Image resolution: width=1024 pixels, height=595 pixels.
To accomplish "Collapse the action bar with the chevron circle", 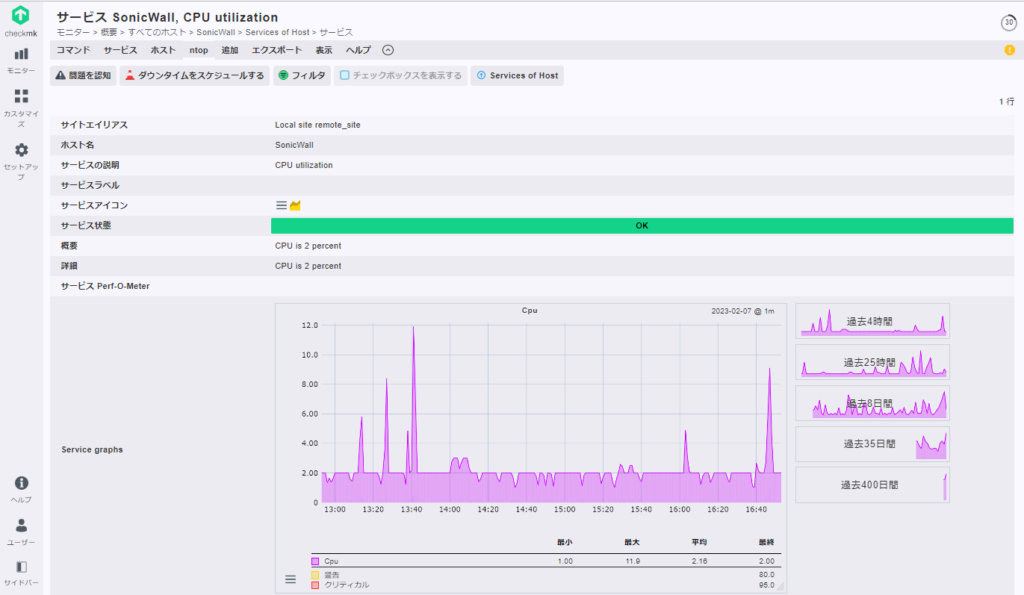I will [388, 50].
